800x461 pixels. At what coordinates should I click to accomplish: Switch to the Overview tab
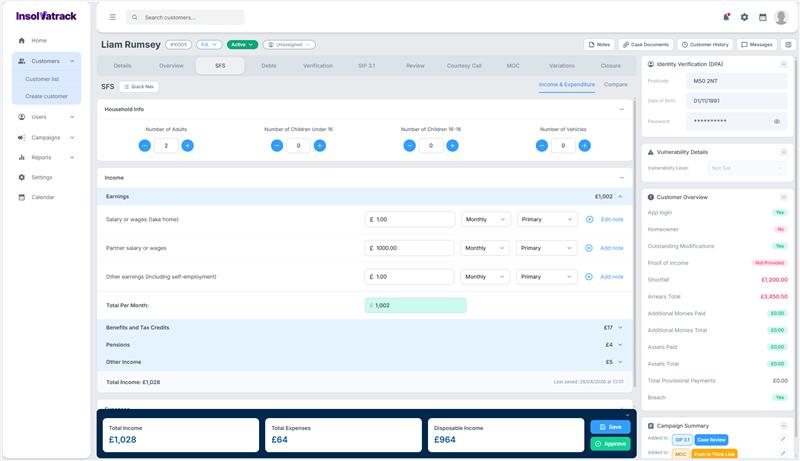tap(171, 66)
